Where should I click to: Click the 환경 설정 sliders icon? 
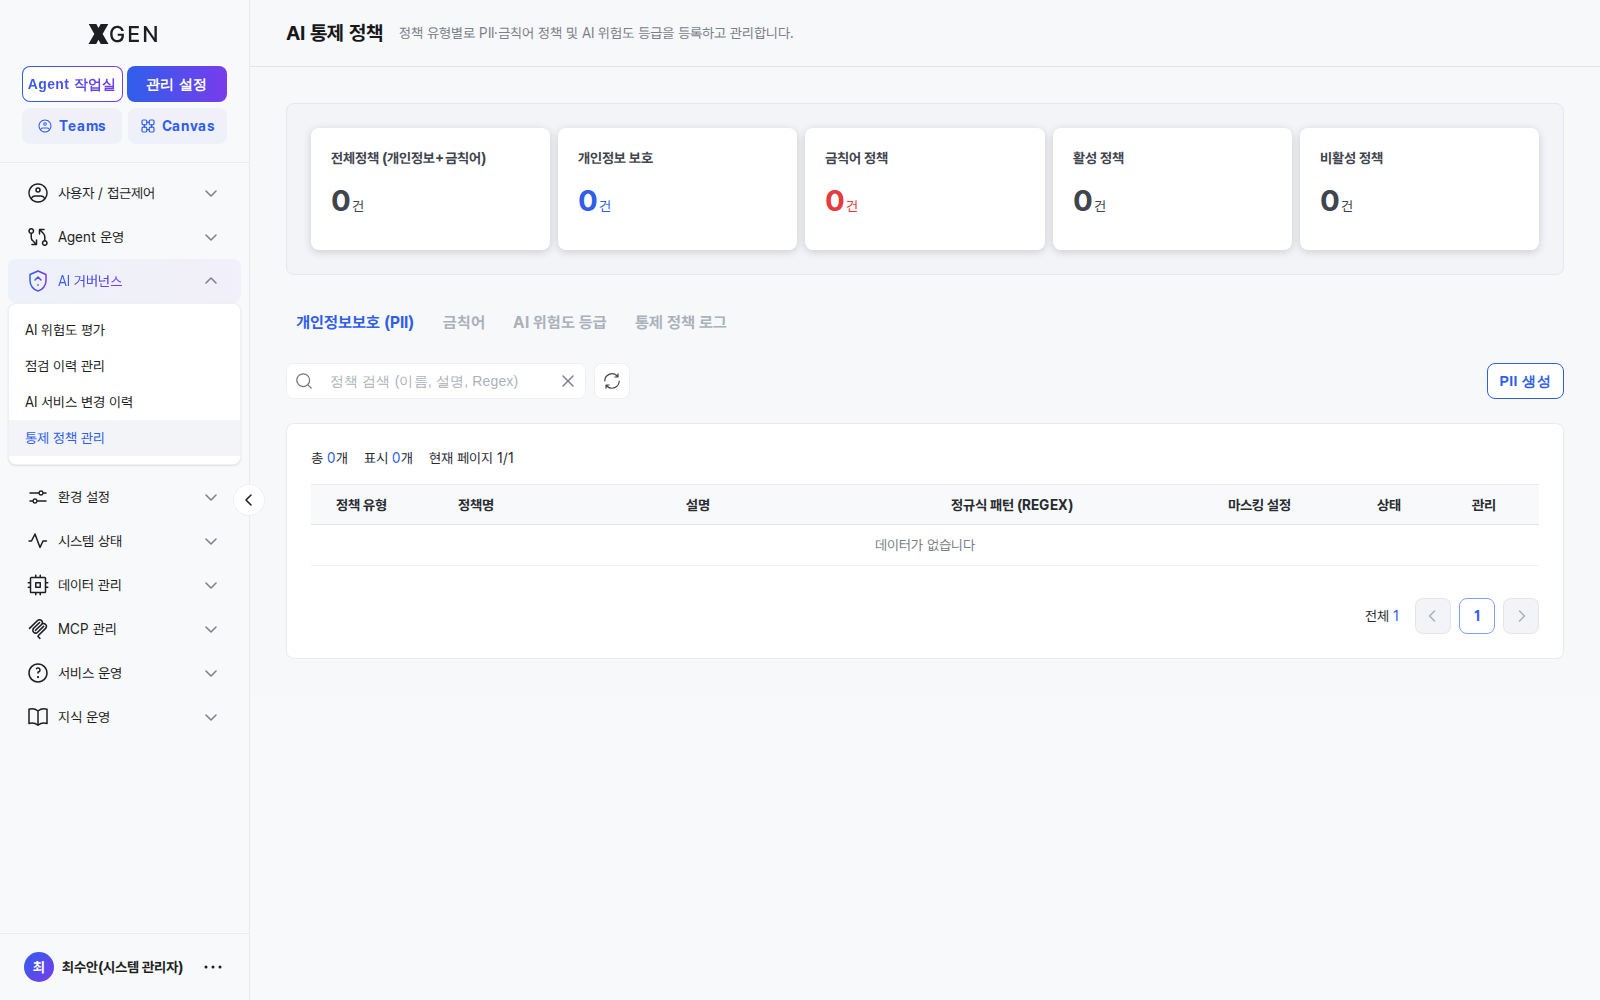pos(38,497)
